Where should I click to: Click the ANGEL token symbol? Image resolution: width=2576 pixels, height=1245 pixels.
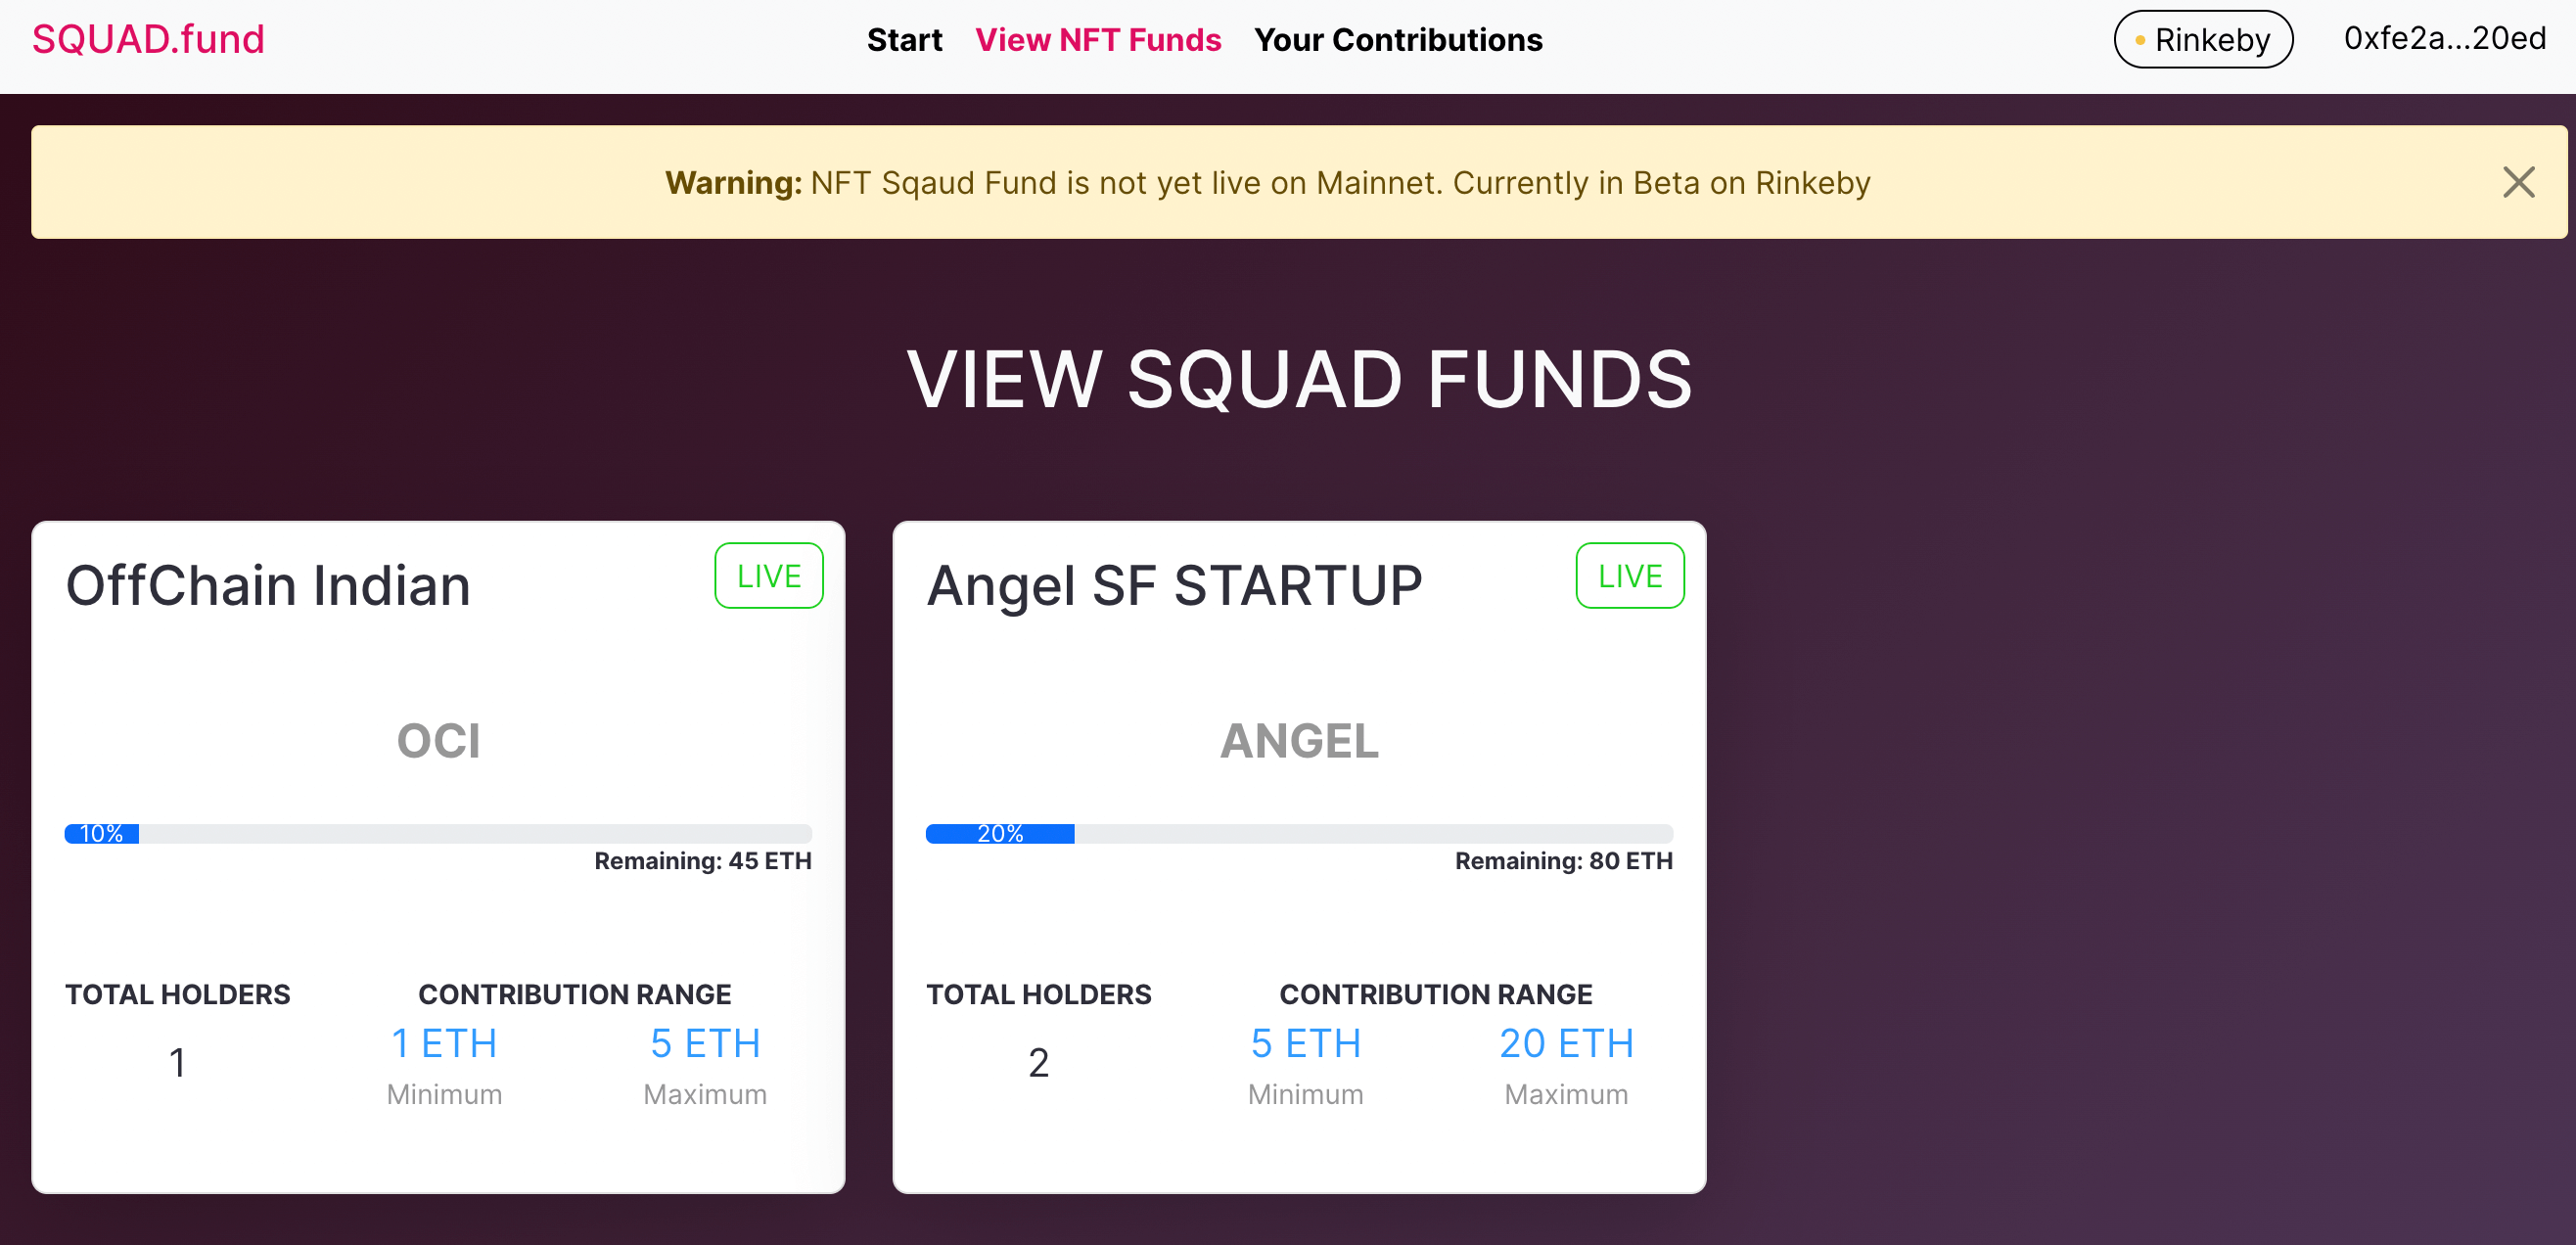1299,741
